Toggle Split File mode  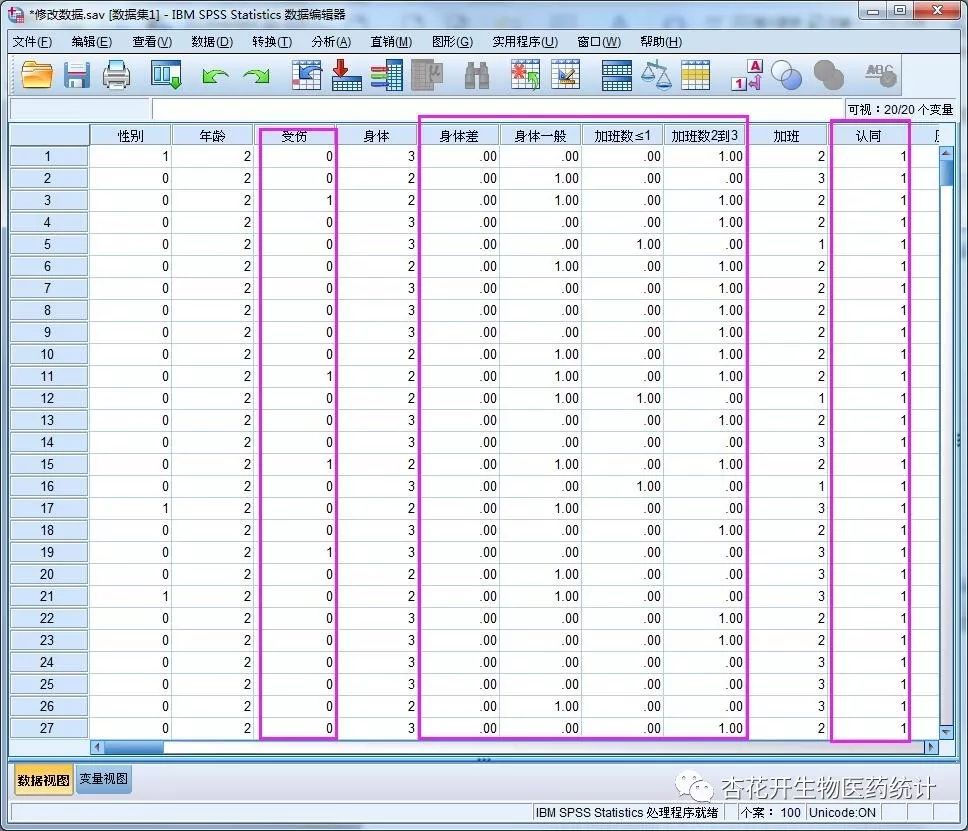[617, 74]
